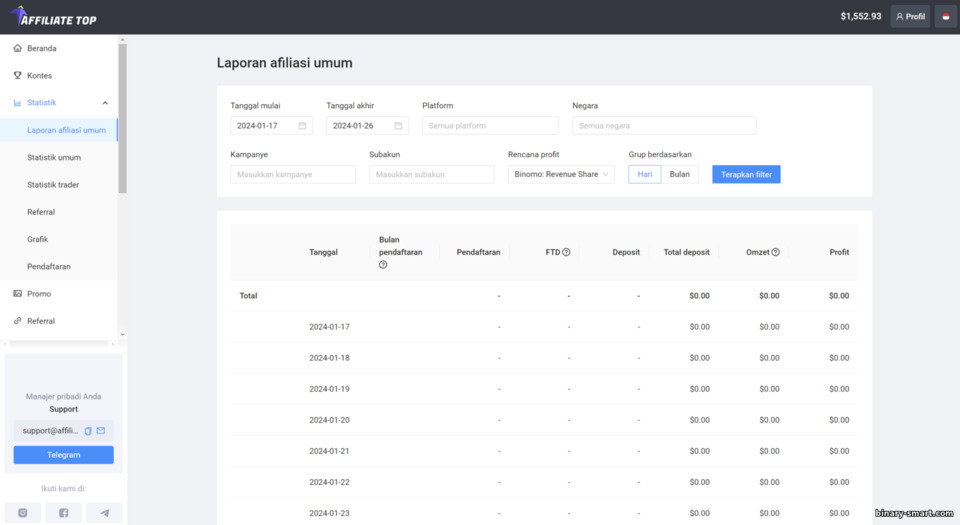Click the Tanggal mulai date field

coord(271,125)
